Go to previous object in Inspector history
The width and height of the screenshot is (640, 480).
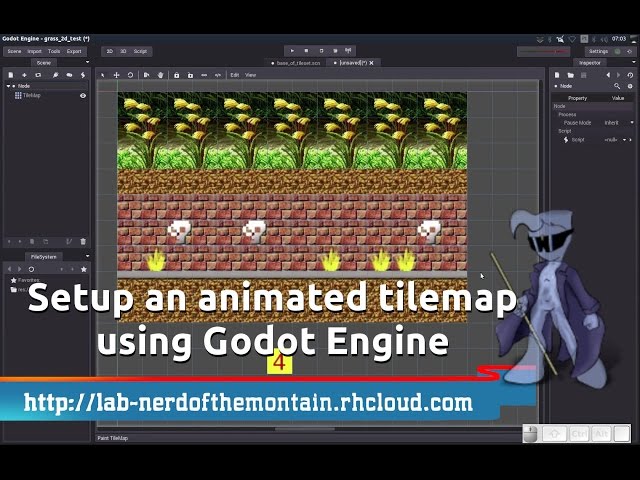pos(608,75)
